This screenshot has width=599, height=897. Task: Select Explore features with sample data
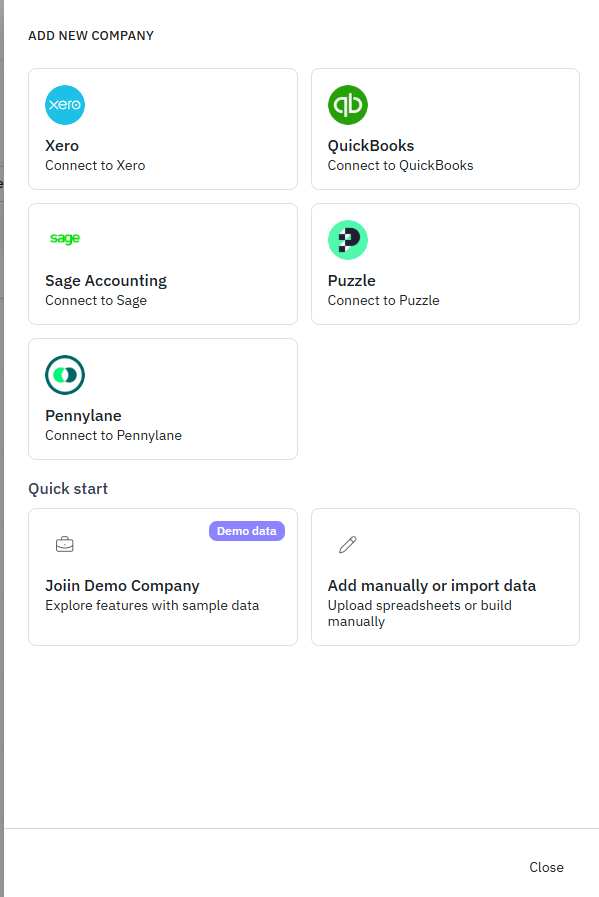tap(152, 605)
